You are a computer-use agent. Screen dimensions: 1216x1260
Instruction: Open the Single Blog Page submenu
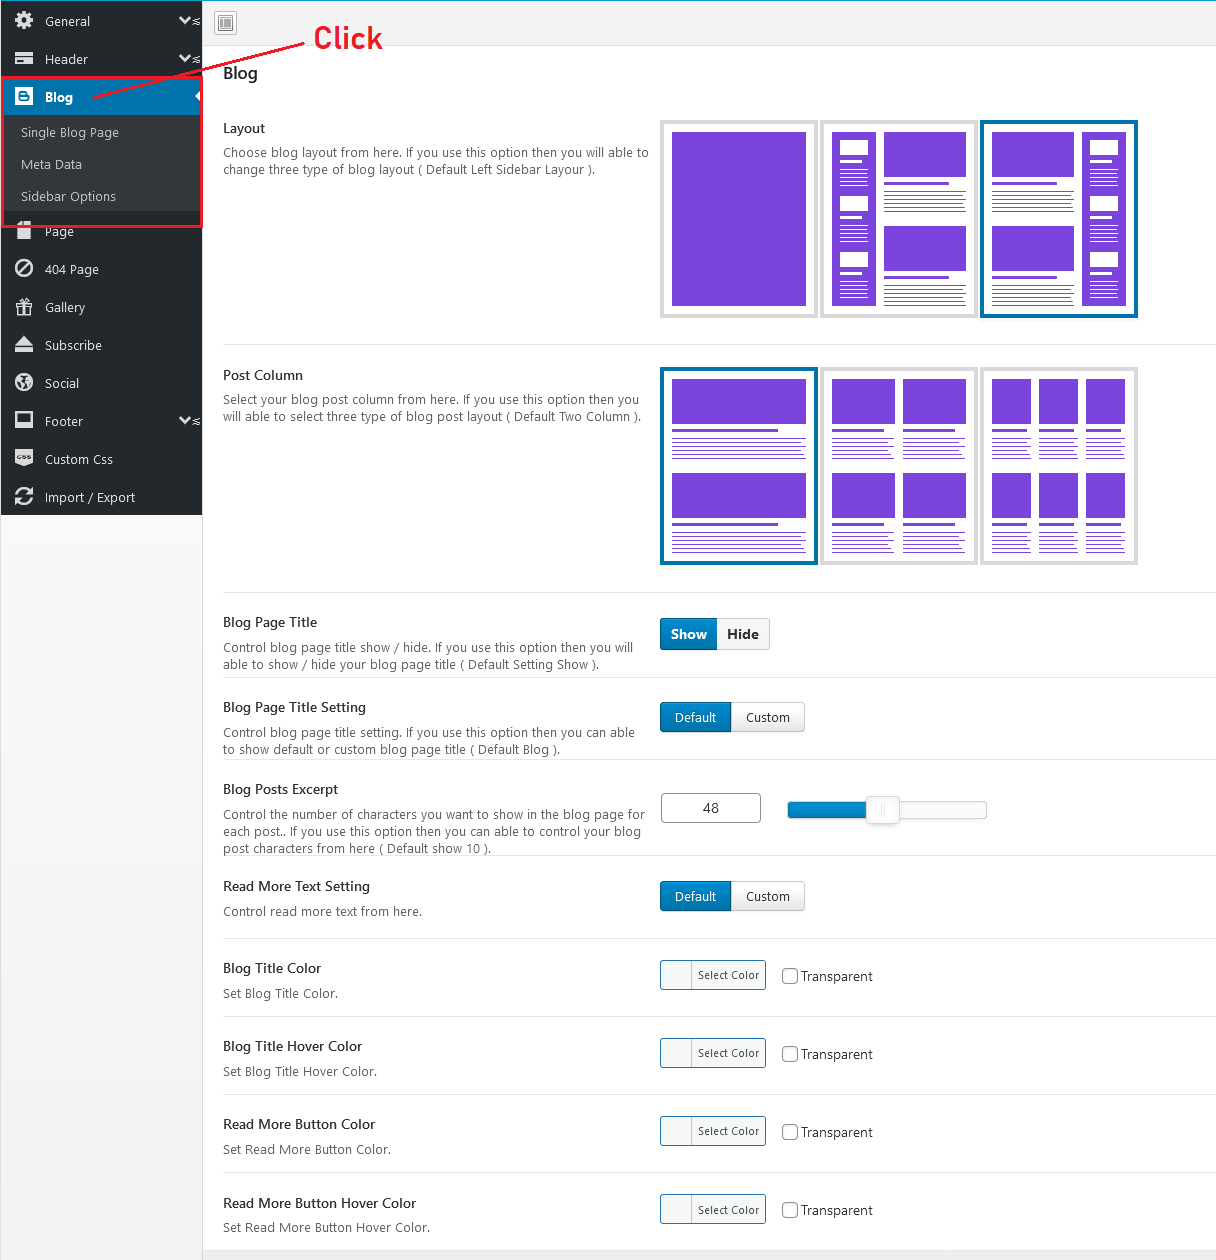coord(70,132)
